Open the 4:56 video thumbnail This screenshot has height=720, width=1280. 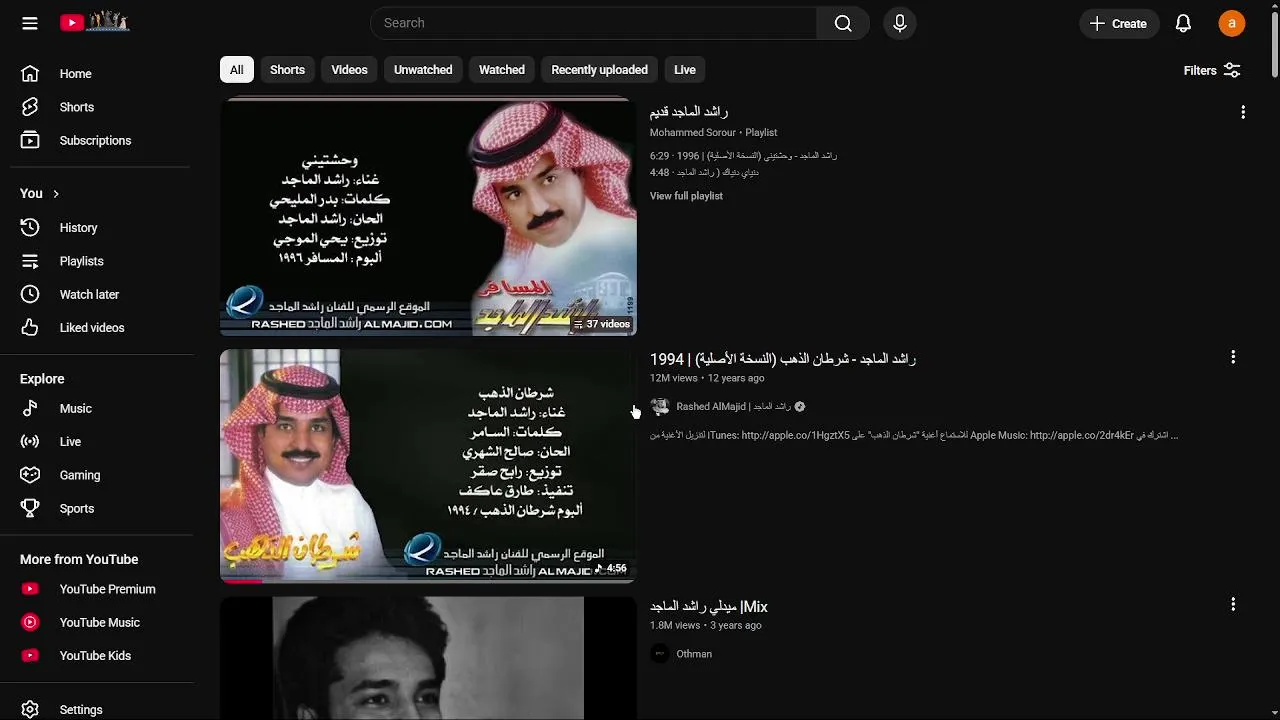click(x=428, y=465)
